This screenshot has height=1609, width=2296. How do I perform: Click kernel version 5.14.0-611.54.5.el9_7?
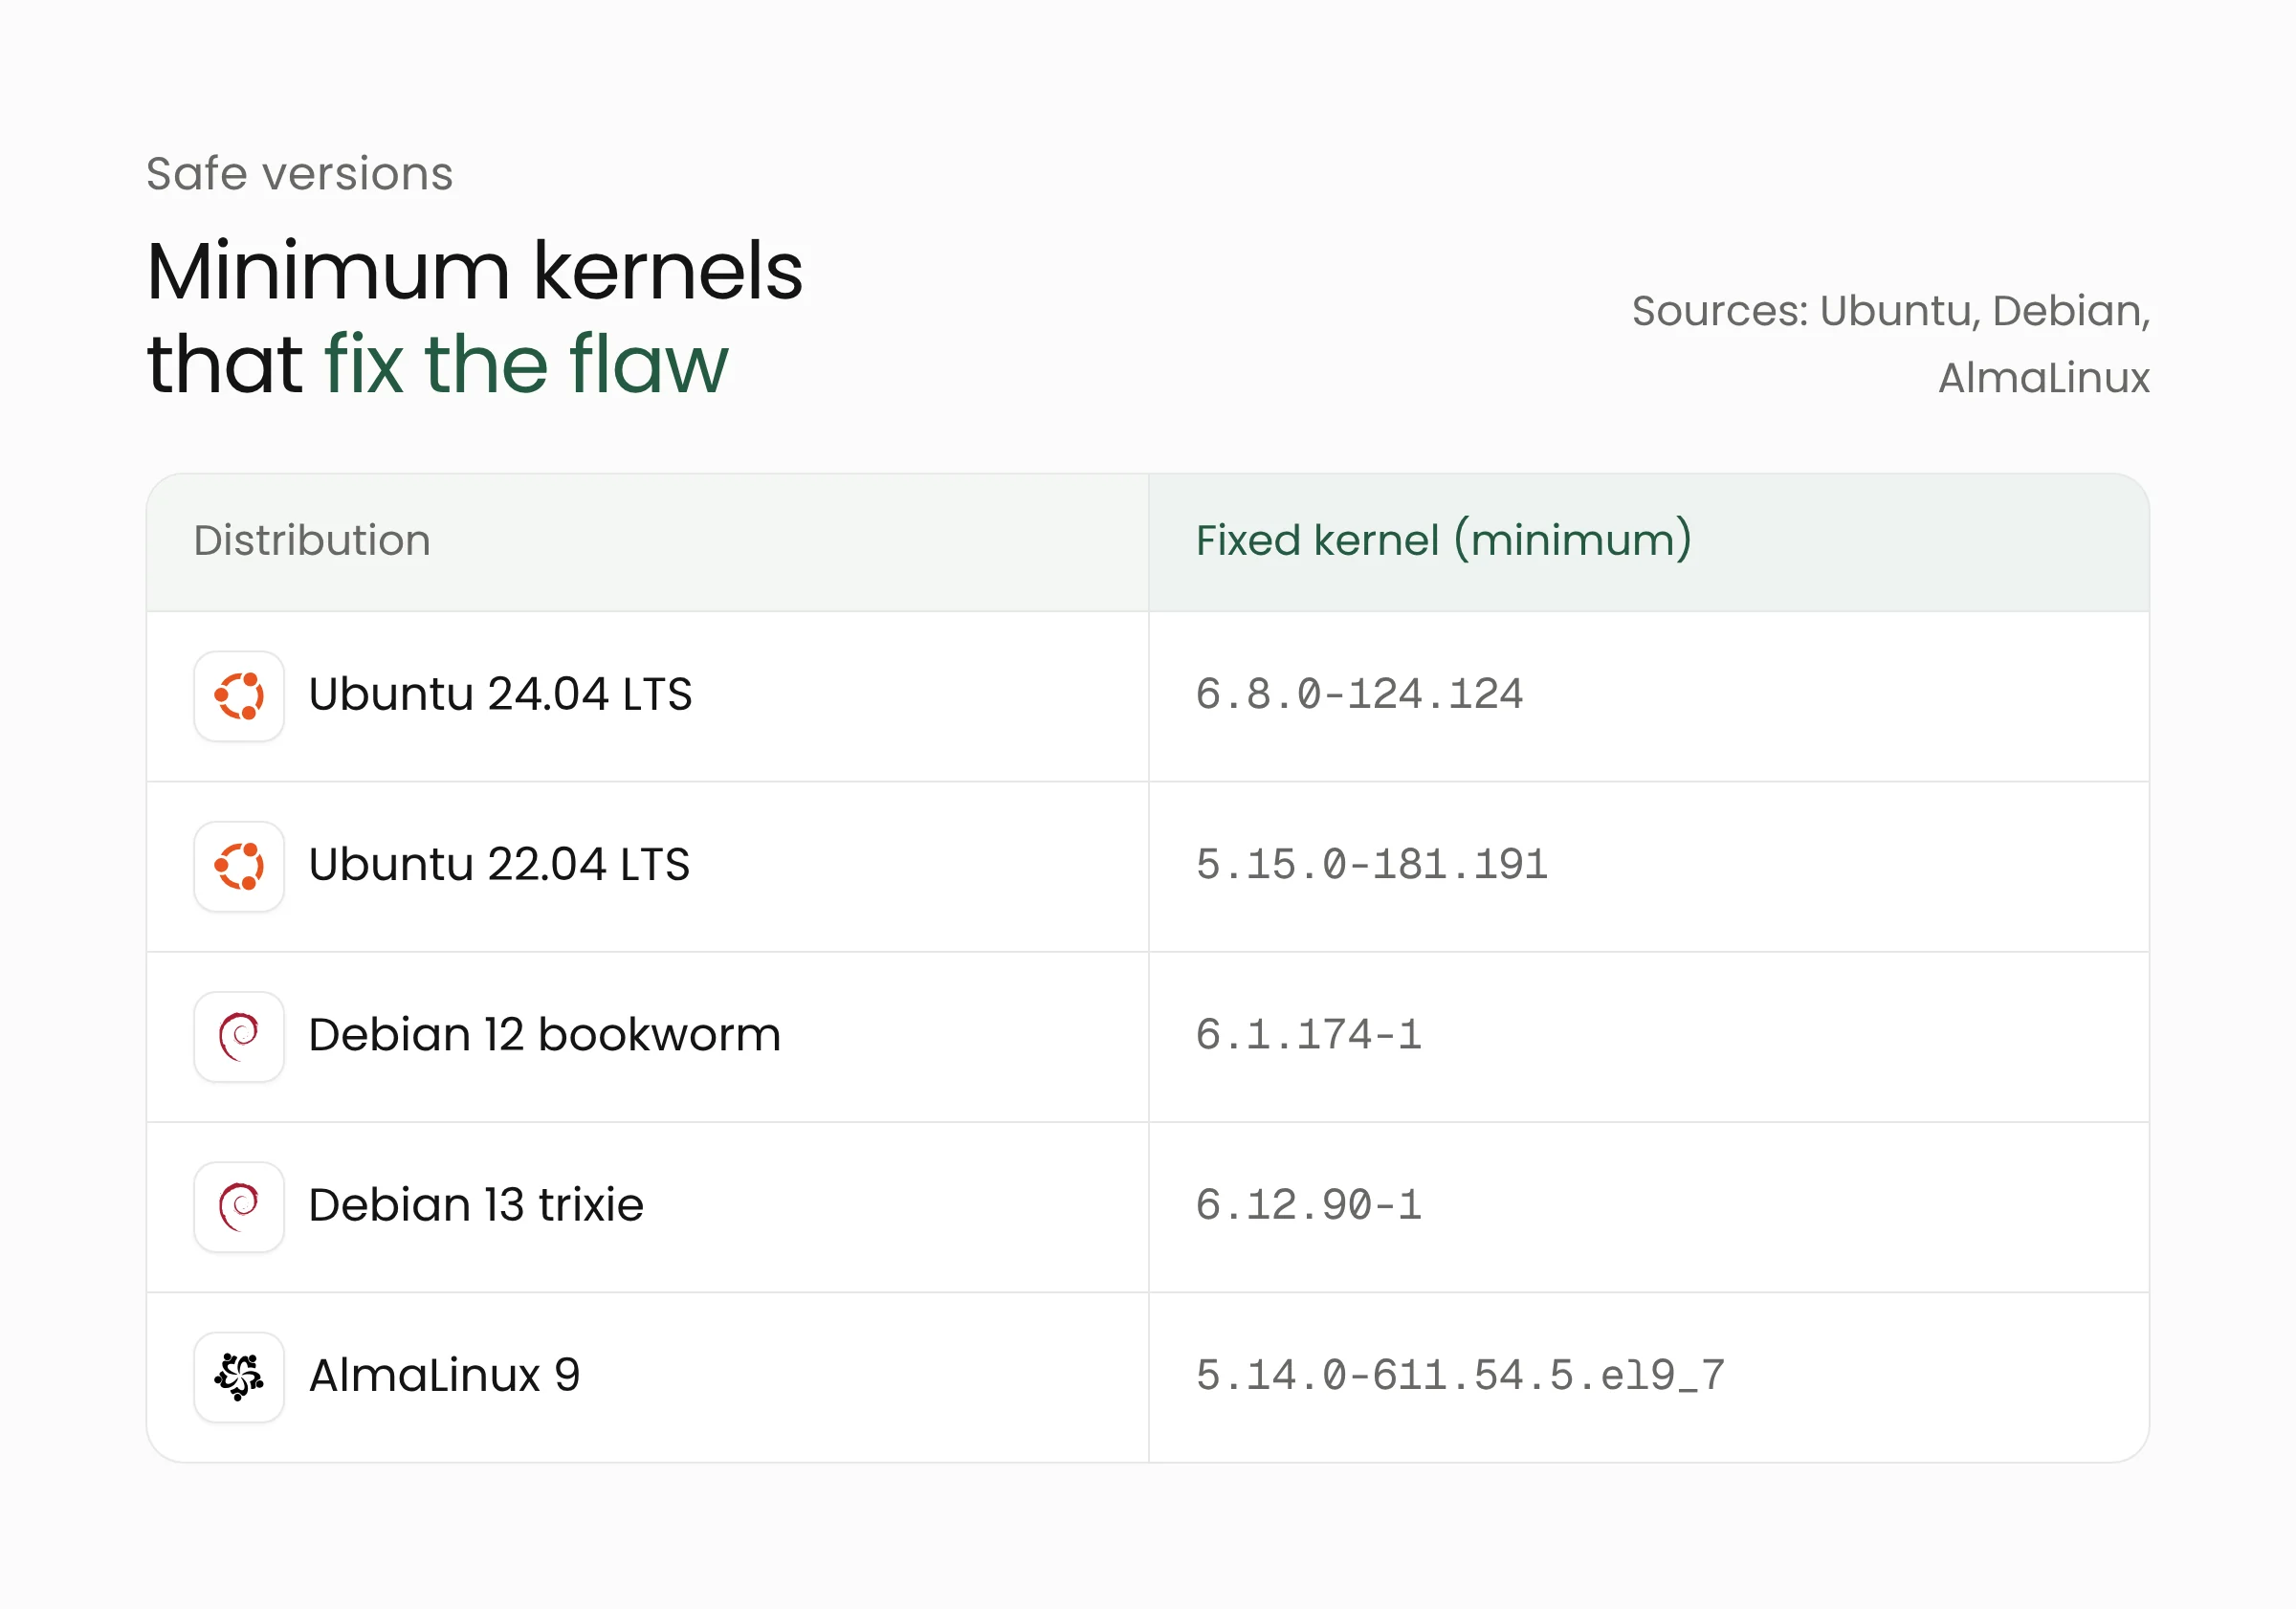coord(1461,1375)
